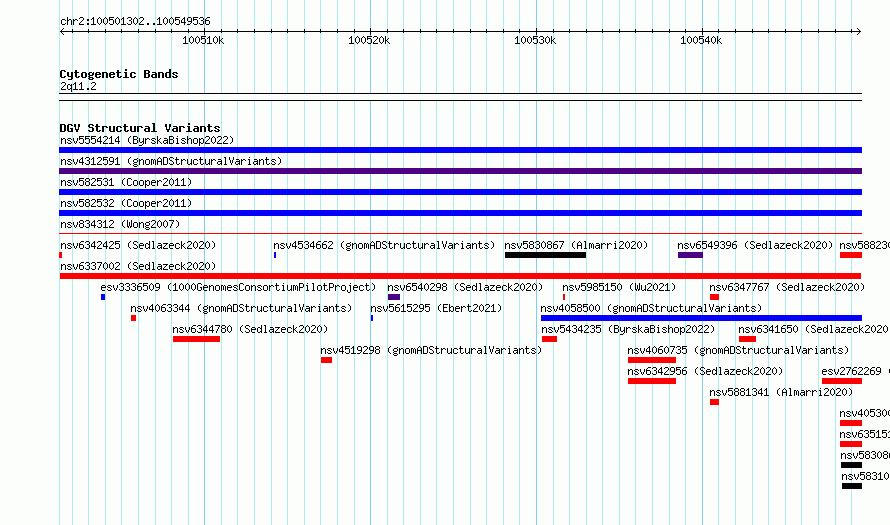Click the nsv5830867 (Almarri2020) label
890x525 pixels.
point(576,245)
